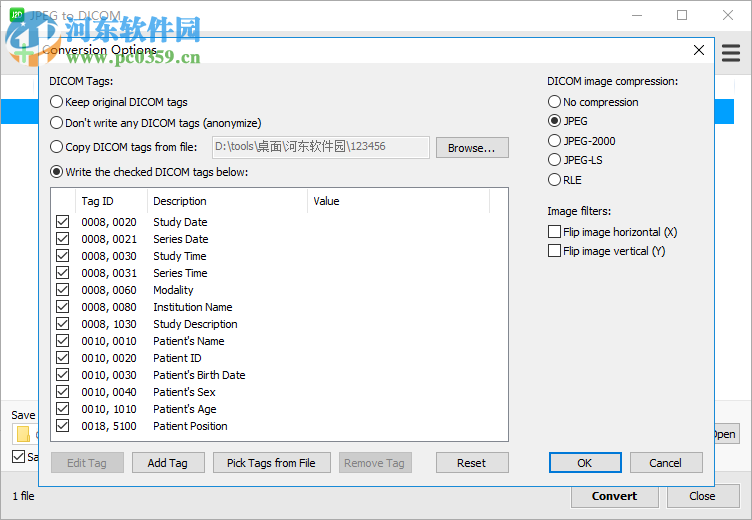
Task: Click the Cancel button
Action: (x=666, y=463)
